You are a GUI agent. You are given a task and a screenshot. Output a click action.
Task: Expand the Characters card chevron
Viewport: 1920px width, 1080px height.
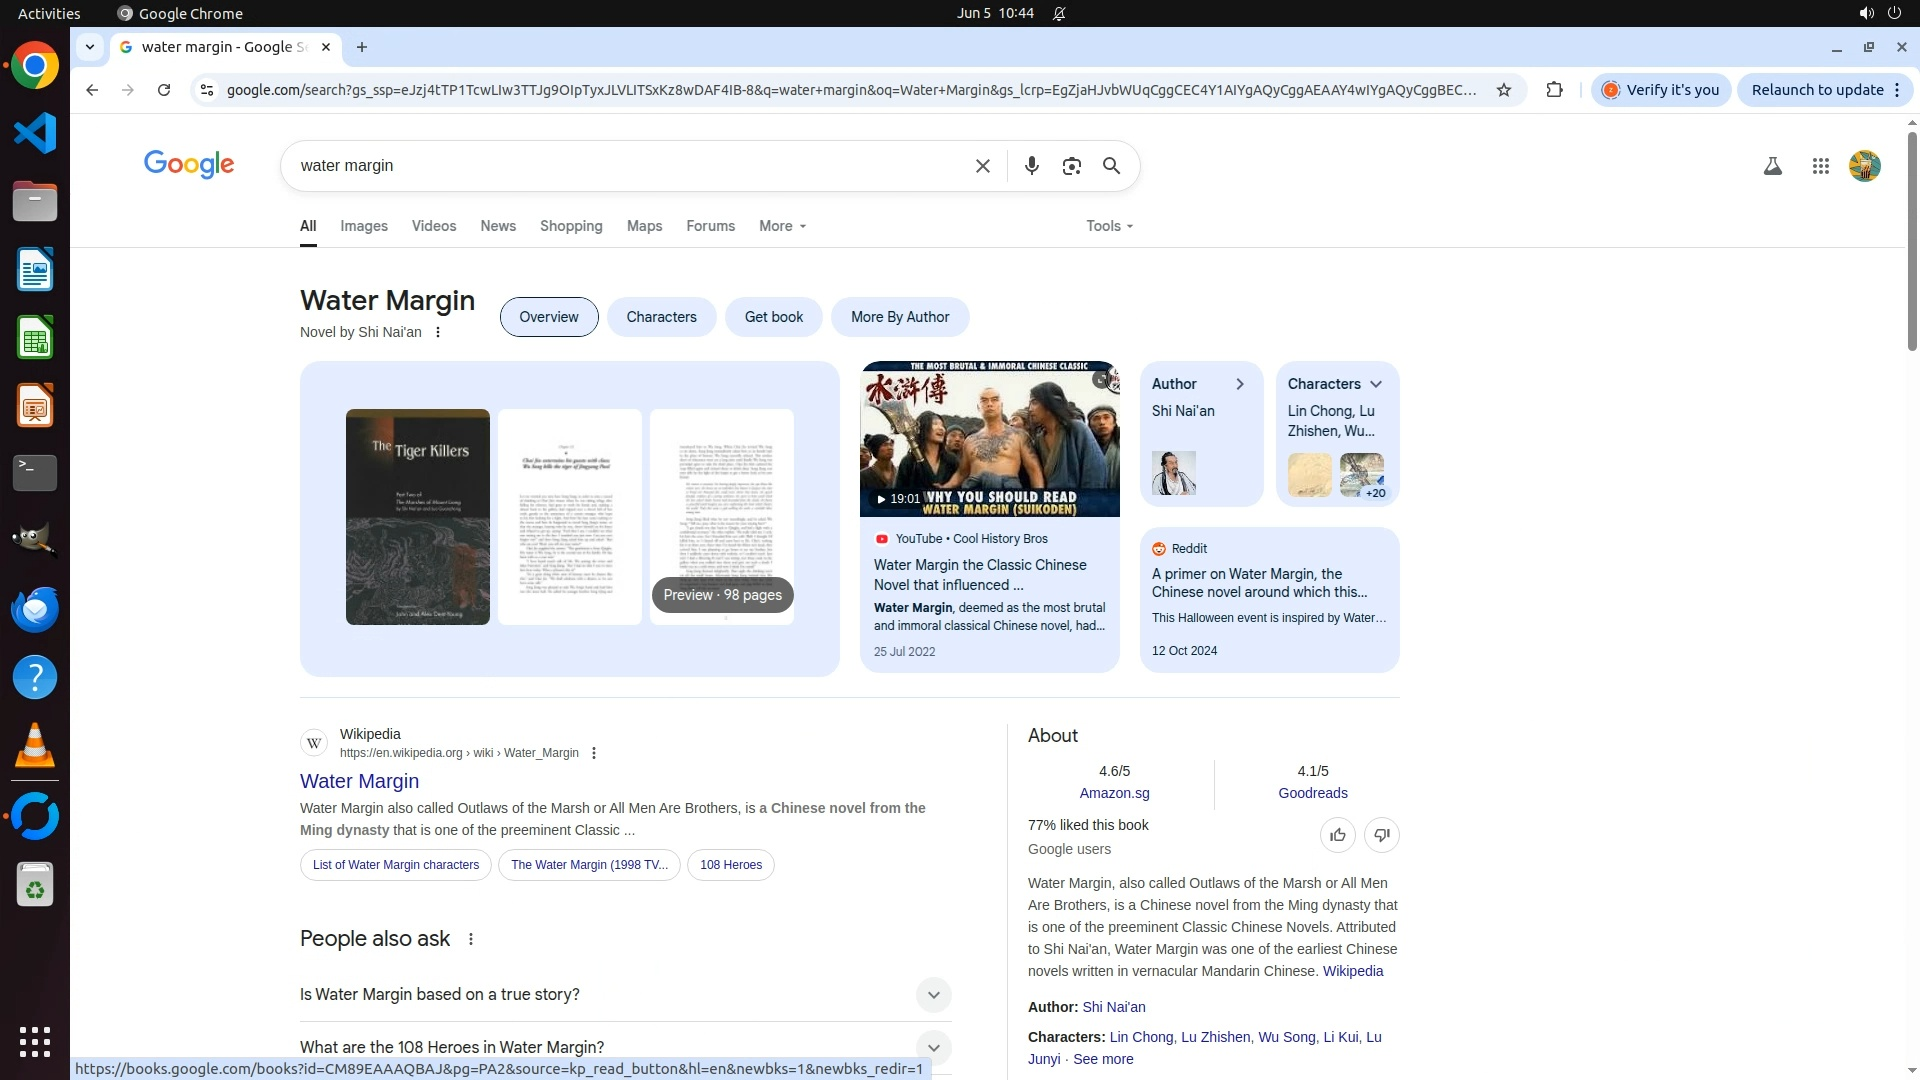point(1376,384)
